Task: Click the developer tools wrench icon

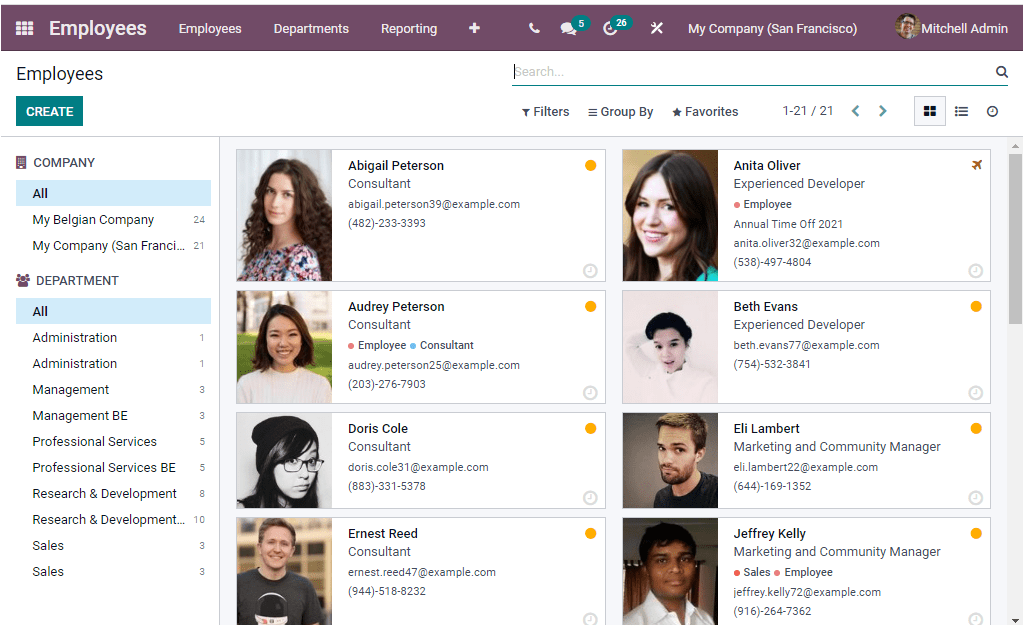Action: pyautogui.click(x=656, y=28)
